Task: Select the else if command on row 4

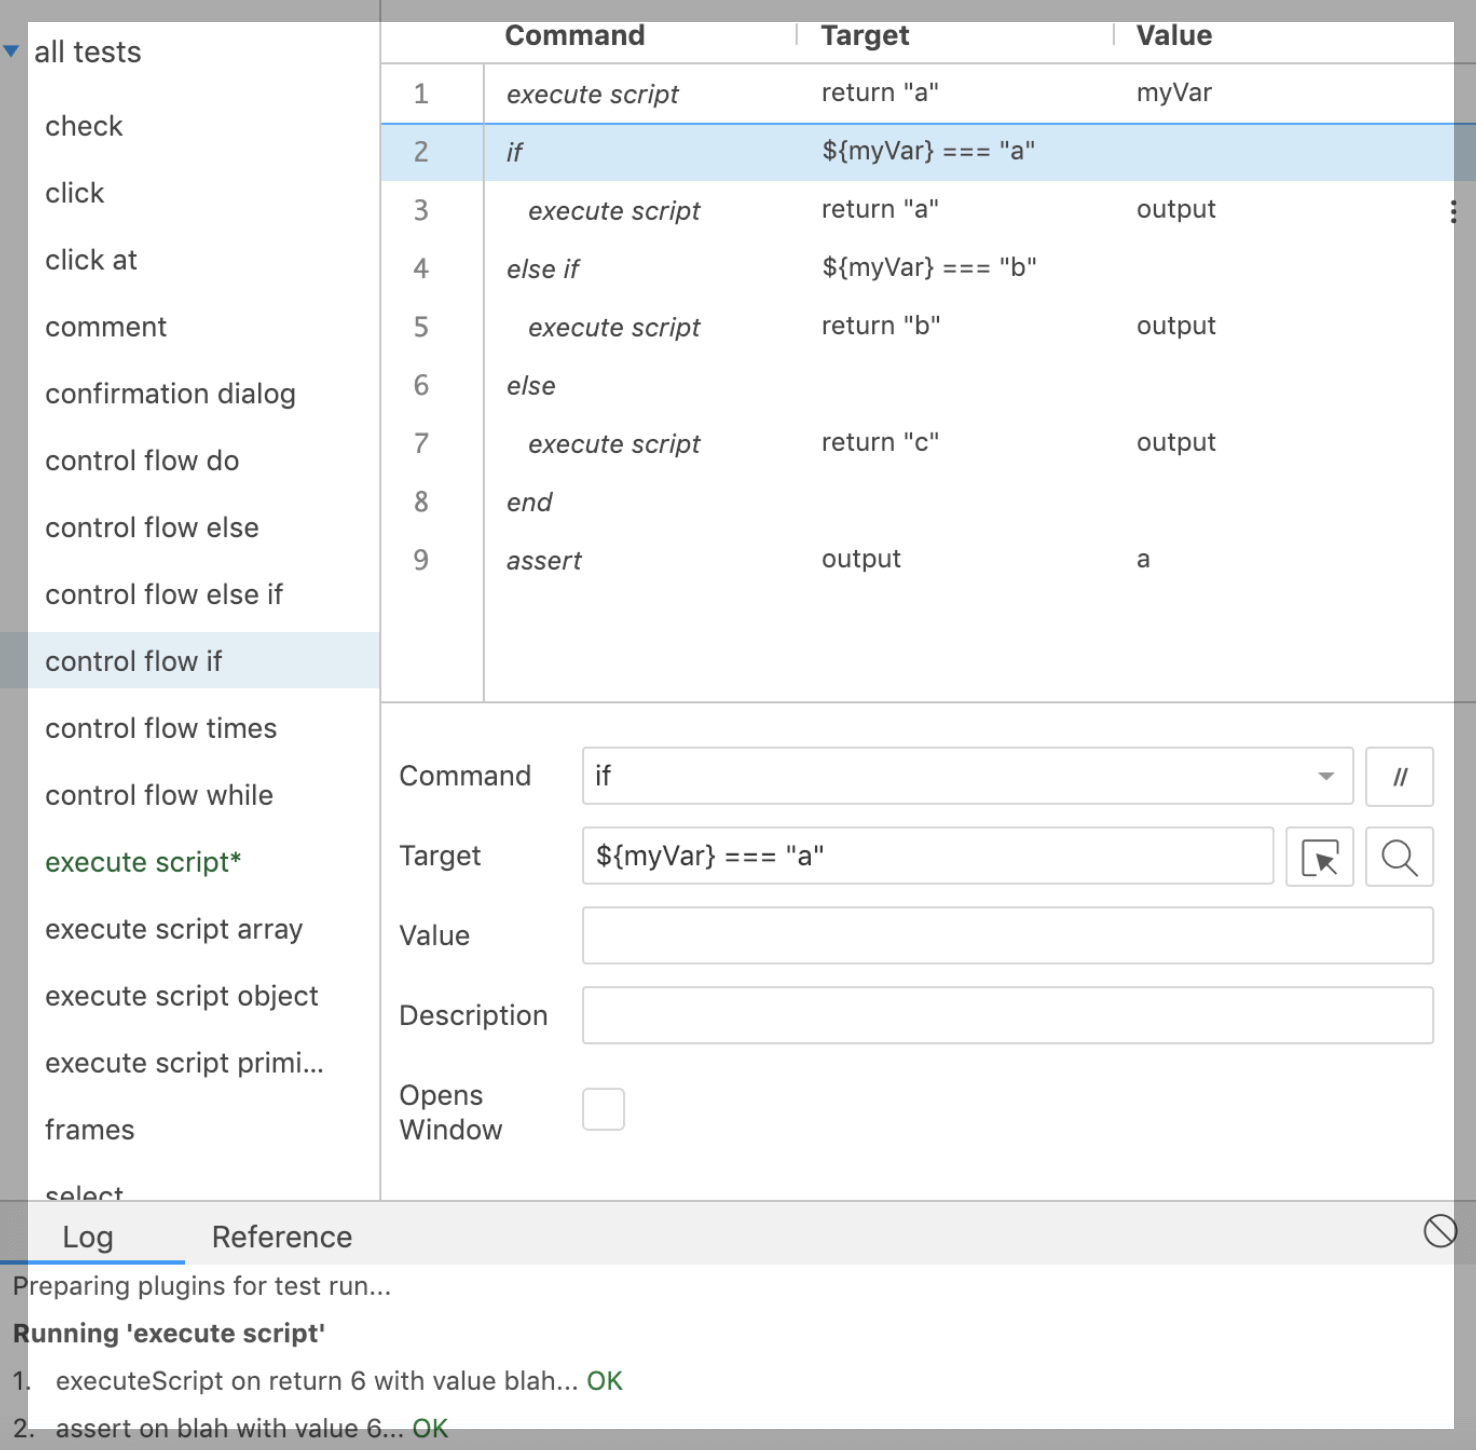Action: [x=700, y=268]
